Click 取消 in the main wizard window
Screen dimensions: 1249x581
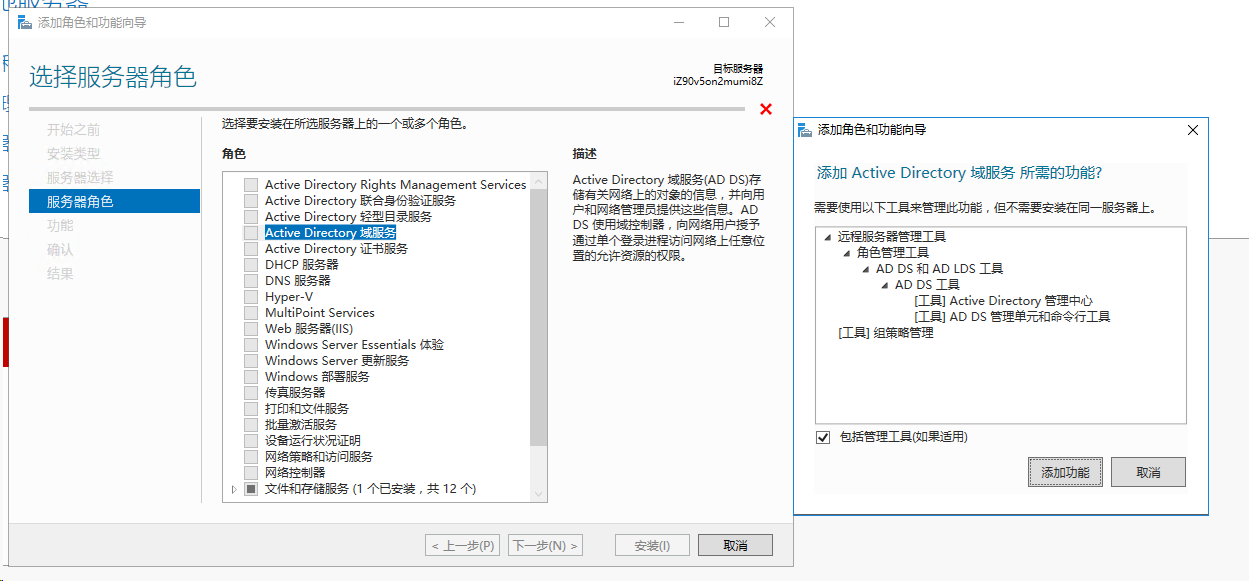735,546
